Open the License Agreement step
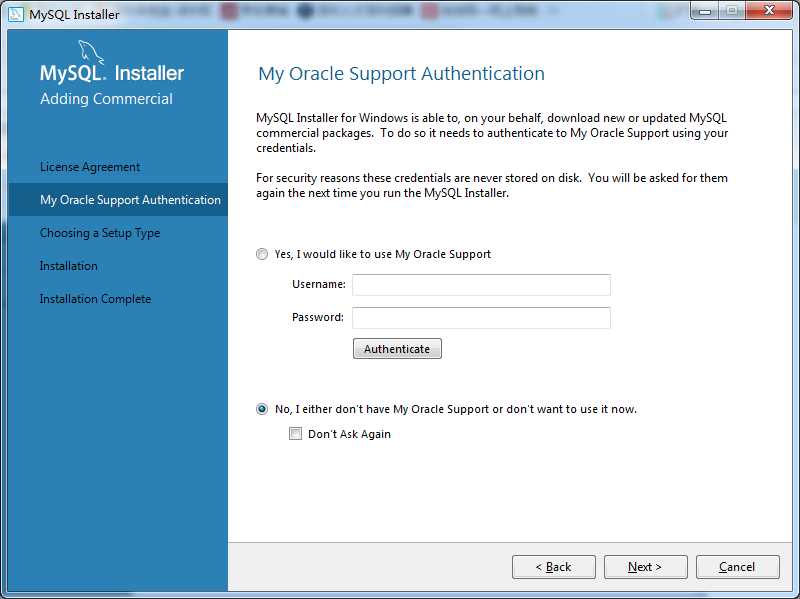Viewport: 800px width, 599px height. tap(90, 167)
